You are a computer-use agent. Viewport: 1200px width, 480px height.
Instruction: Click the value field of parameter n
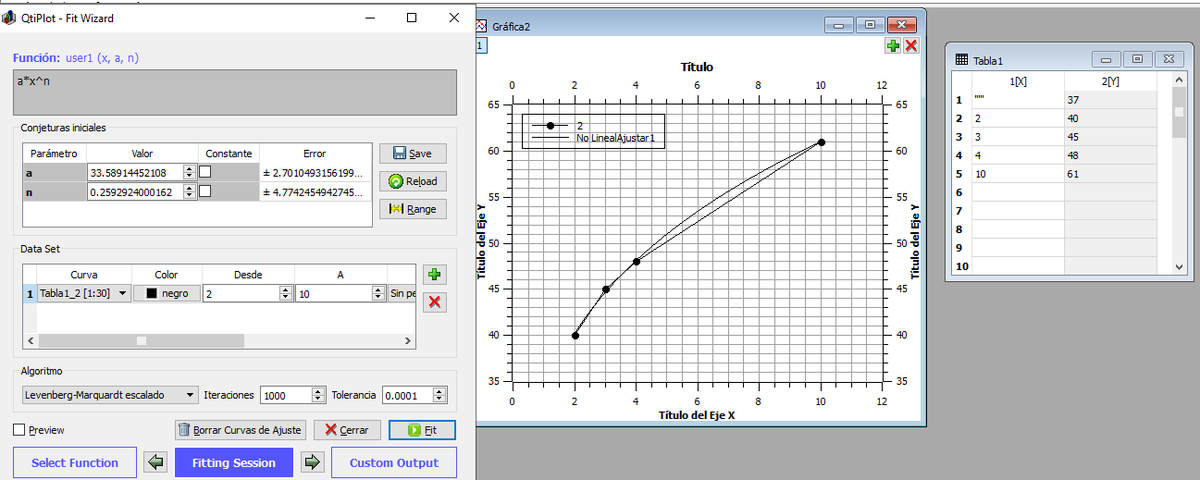(135, 191)
